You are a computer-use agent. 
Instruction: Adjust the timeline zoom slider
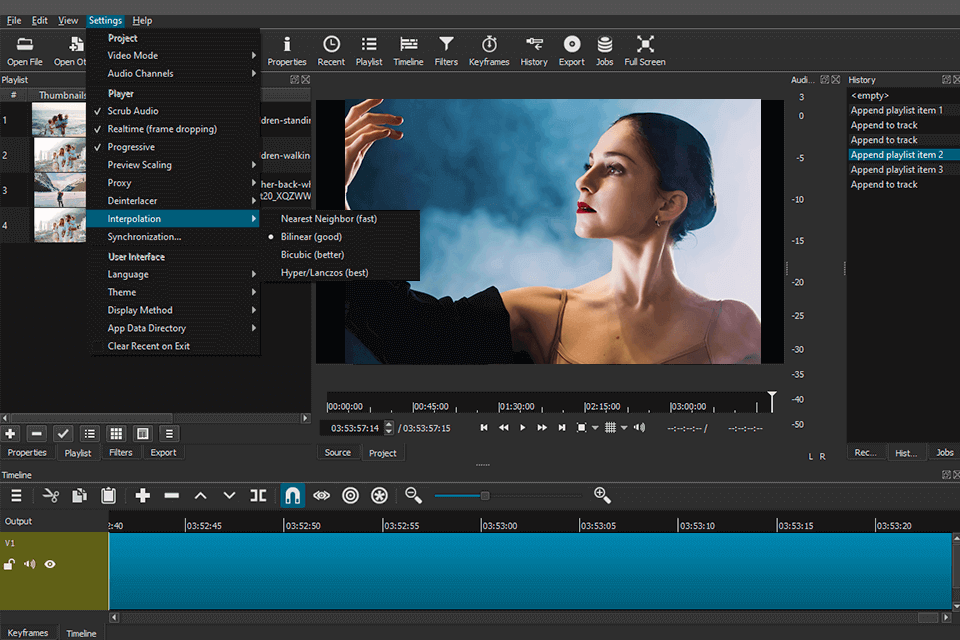click(x=485, y=495)
